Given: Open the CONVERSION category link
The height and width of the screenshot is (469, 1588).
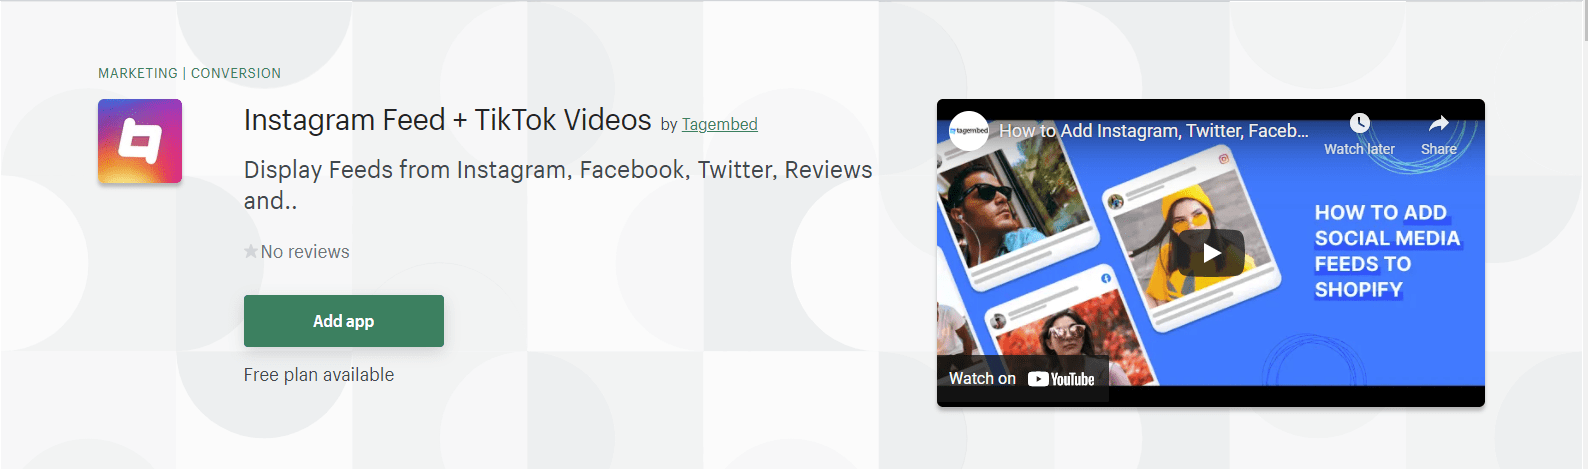Looking at the screenshot, I should 236,73.
